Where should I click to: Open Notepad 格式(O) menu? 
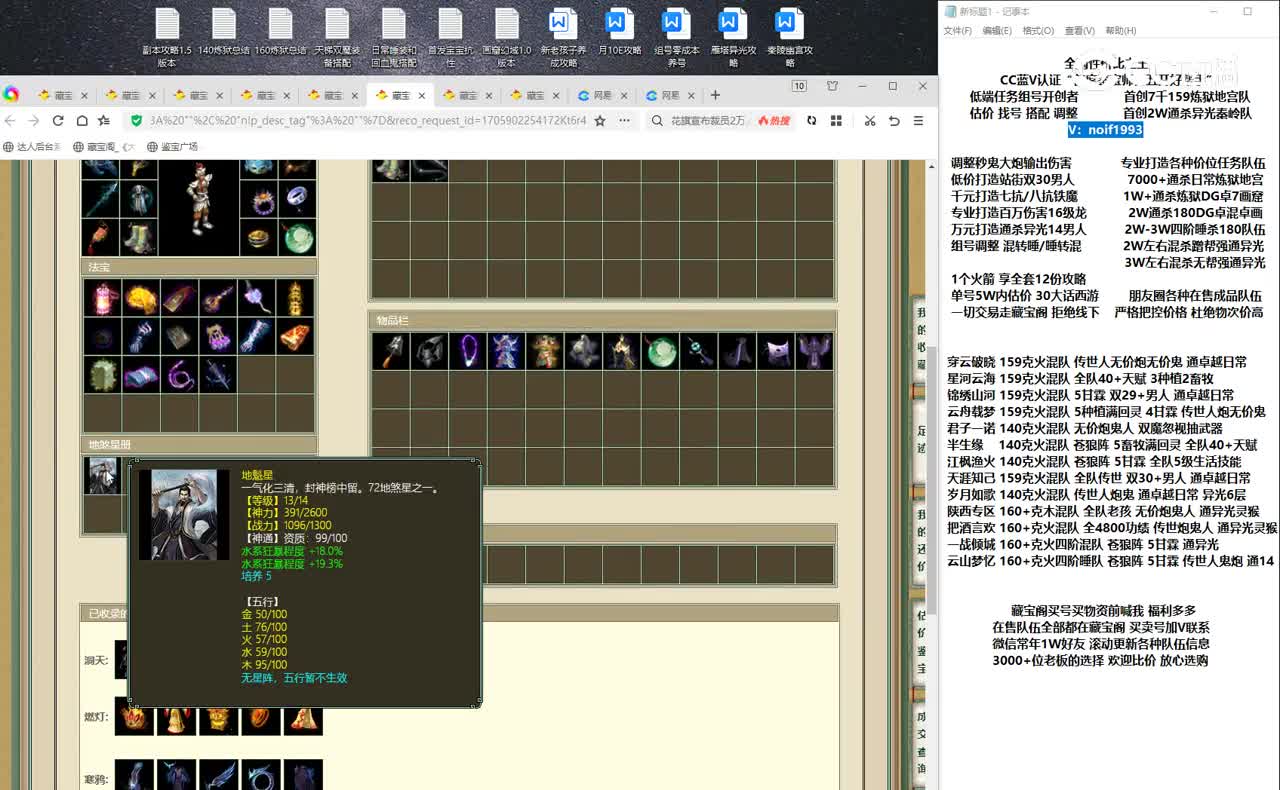pos(1038,31)
